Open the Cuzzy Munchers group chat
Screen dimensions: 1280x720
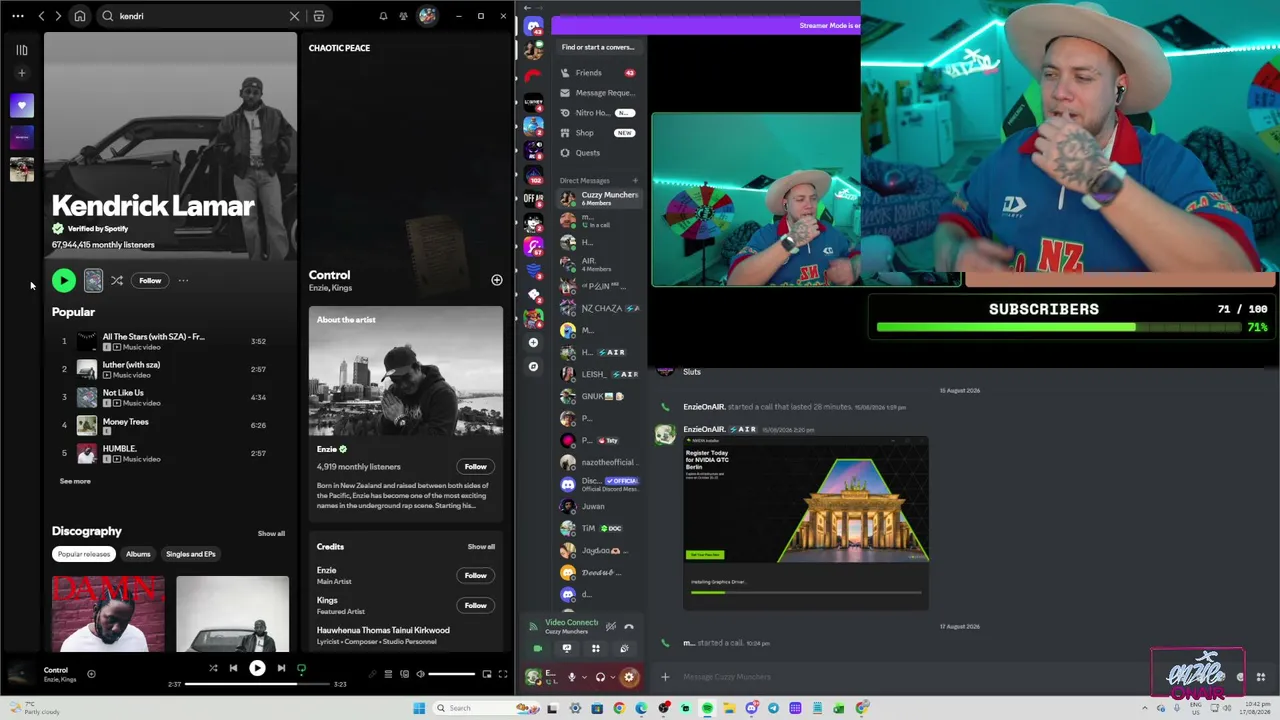pyautogui.click(x=598, y=198)
